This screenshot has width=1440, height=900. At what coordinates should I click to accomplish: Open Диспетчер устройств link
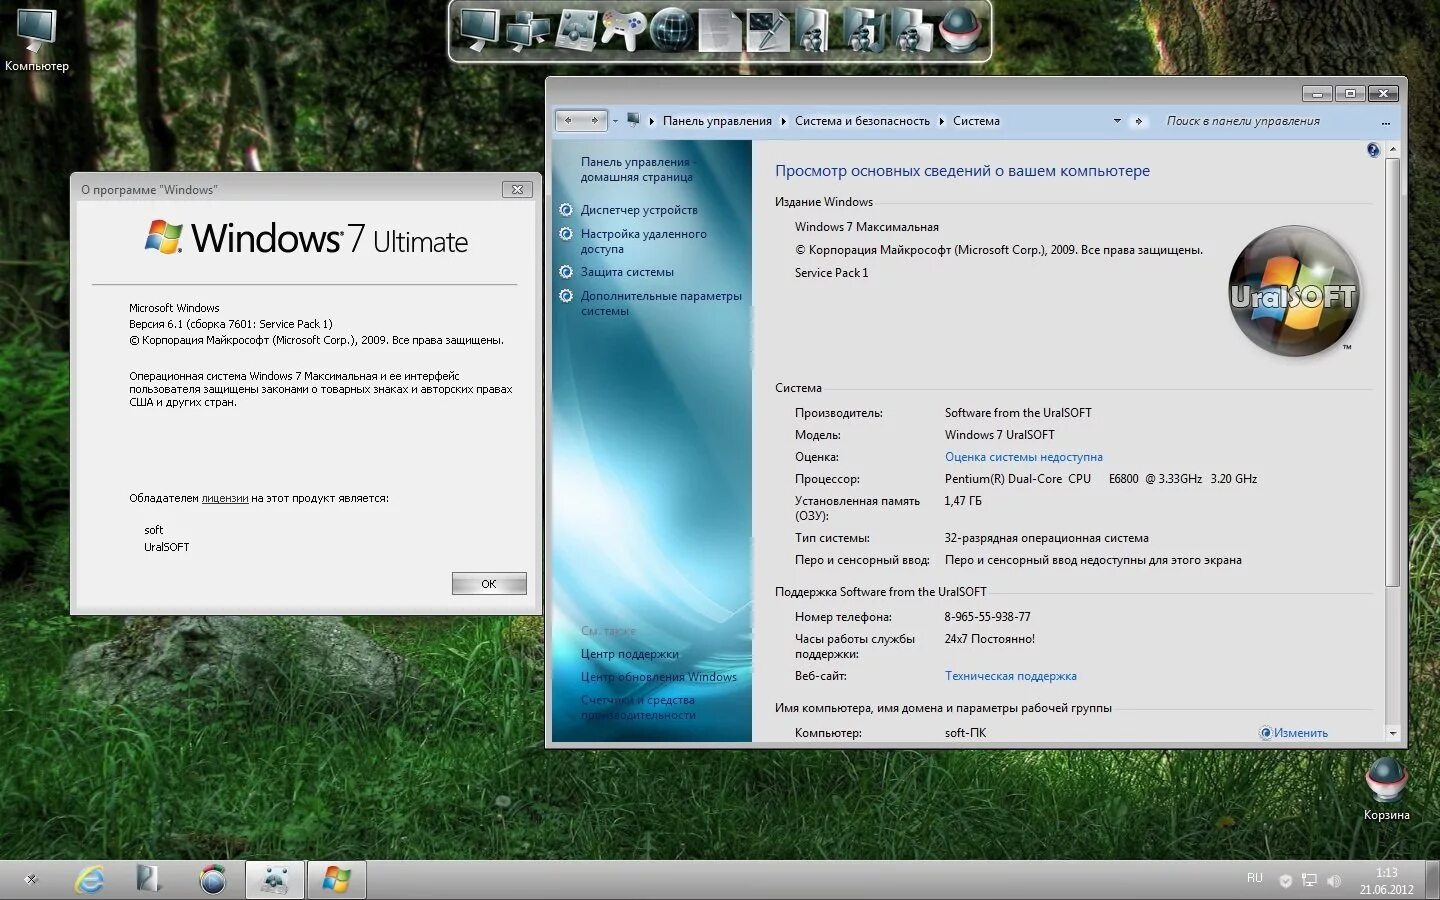click(x=639, y=210)
